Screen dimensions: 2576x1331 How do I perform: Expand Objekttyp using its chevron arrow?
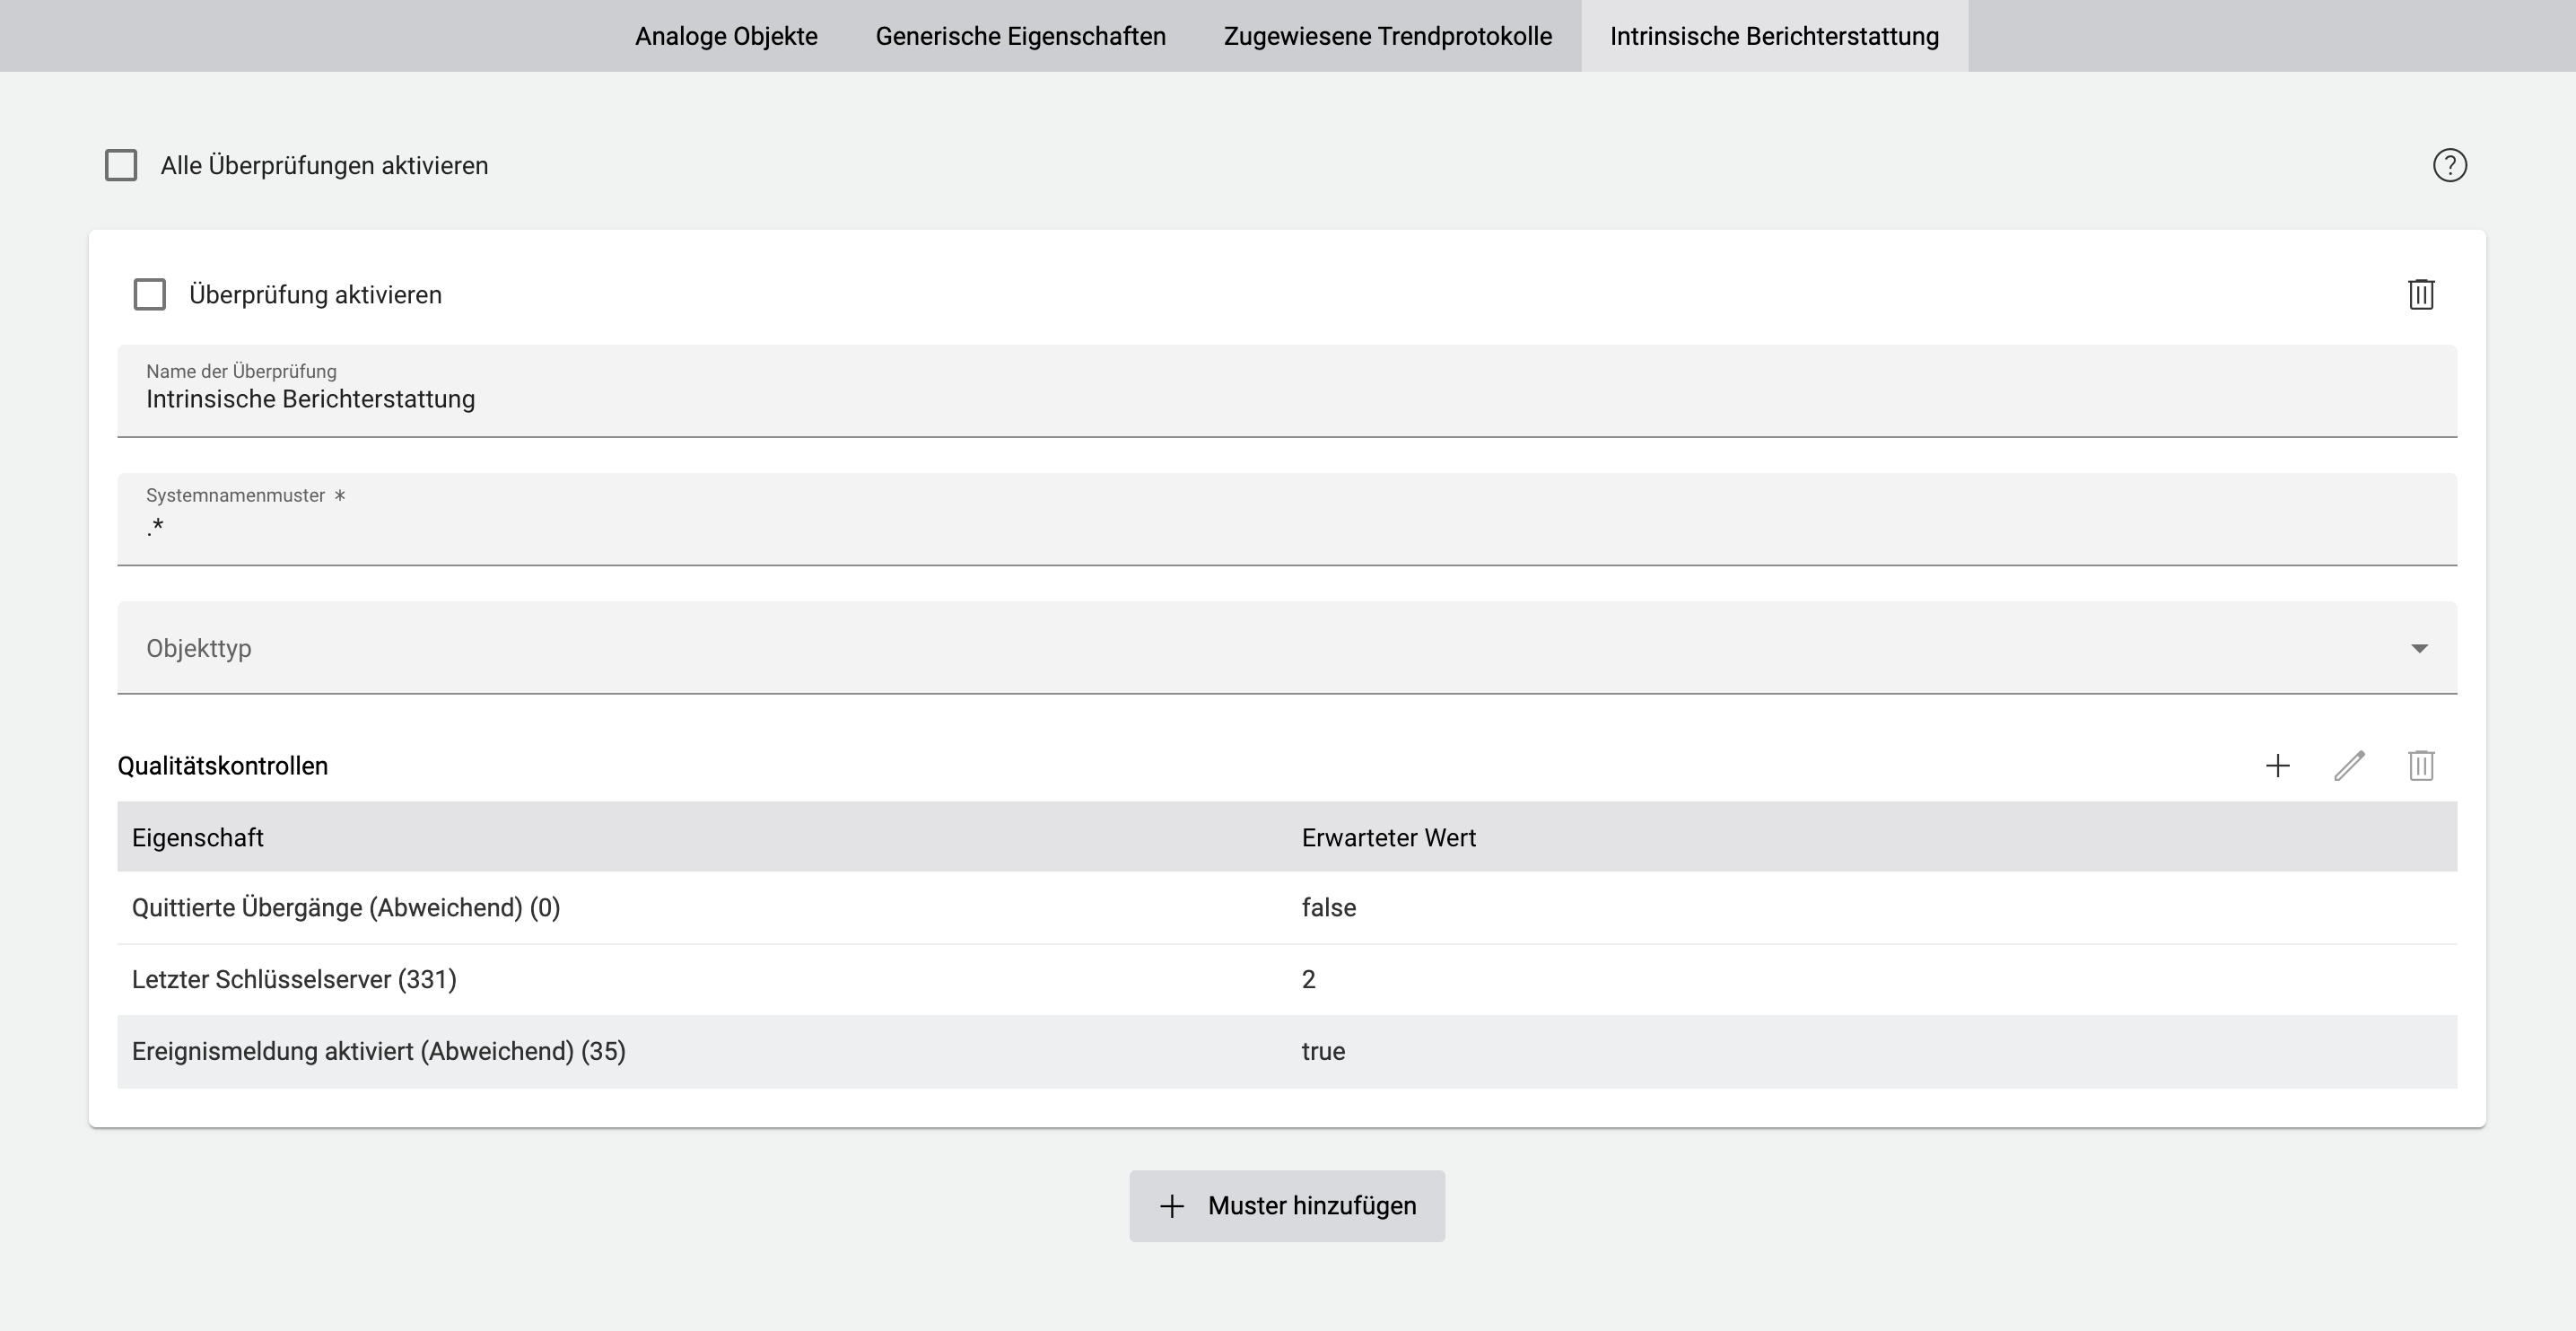pos(2420,648)
